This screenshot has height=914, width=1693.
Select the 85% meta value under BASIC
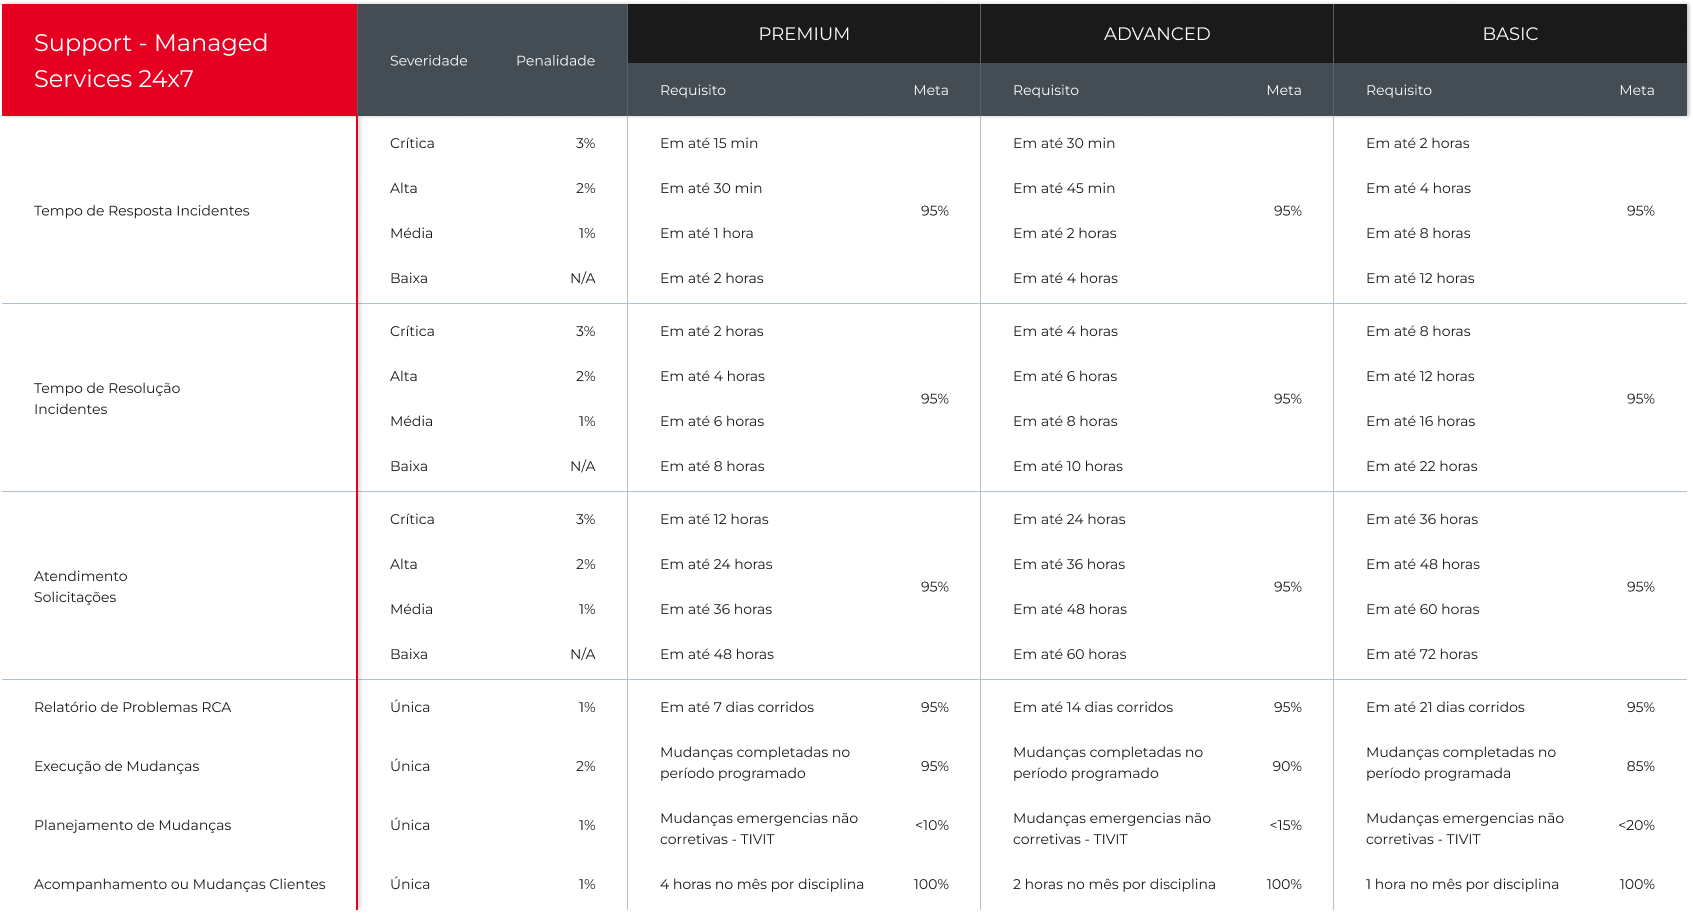pyautogui.click(x=1640, y=766)
